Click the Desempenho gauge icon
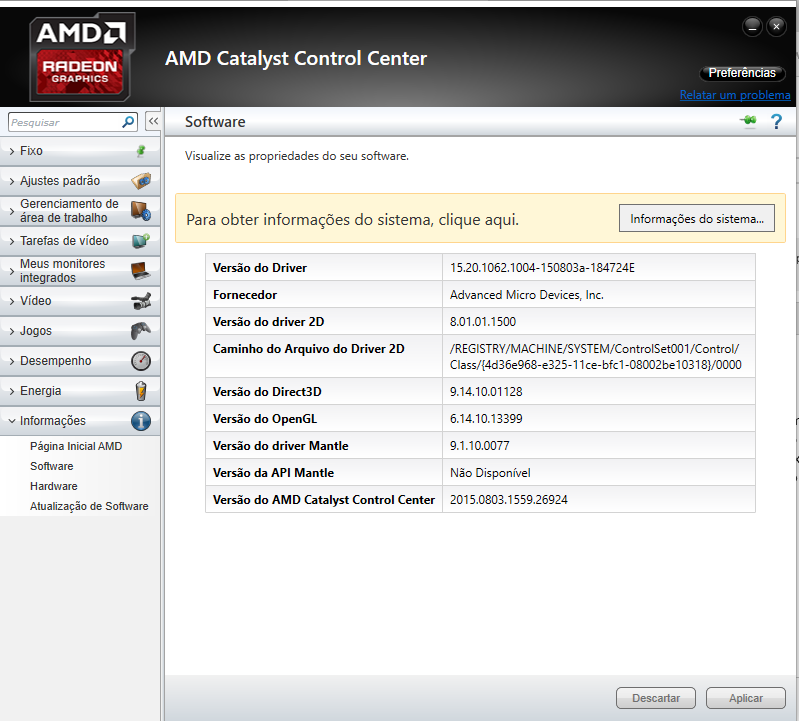799x721 pixels. click(141, 361)
